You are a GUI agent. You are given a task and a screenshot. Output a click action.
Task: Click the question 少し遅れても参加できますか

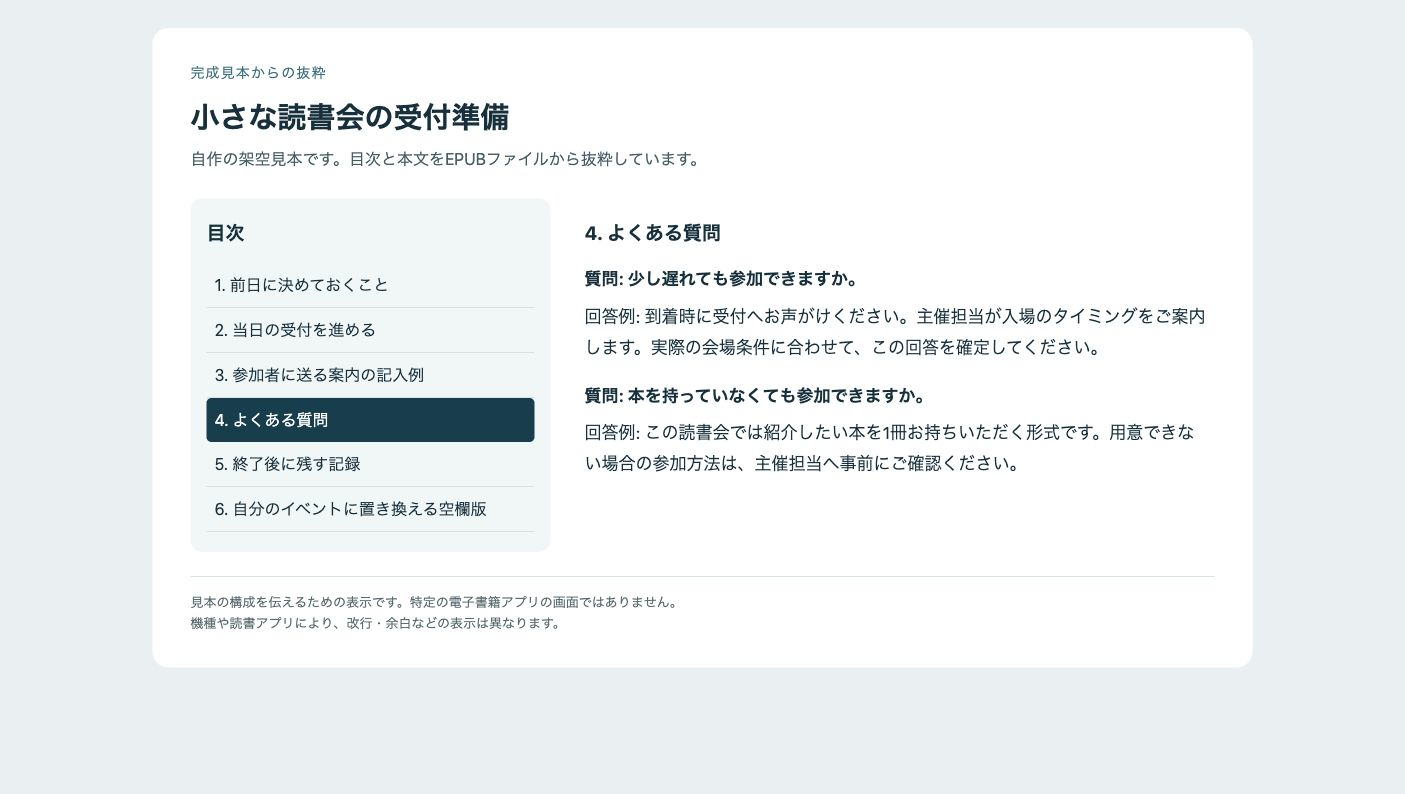[x=722, y=279]
